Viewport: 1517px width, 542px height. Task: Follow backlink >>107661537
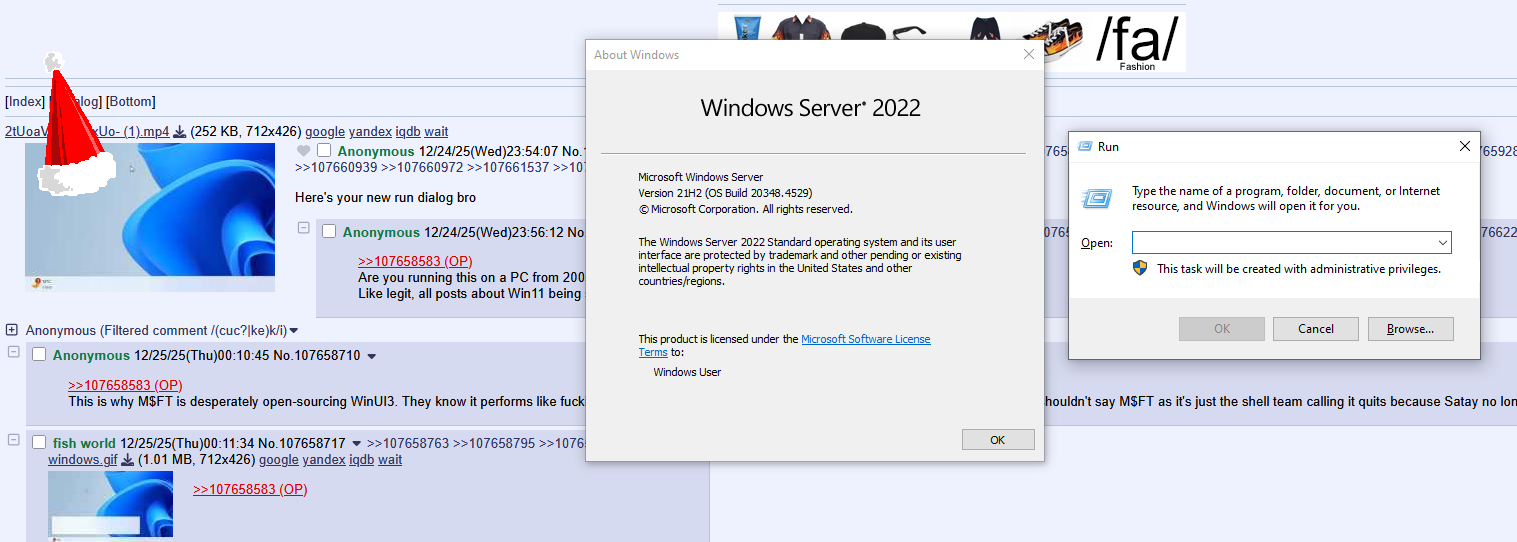pos(509,167)
